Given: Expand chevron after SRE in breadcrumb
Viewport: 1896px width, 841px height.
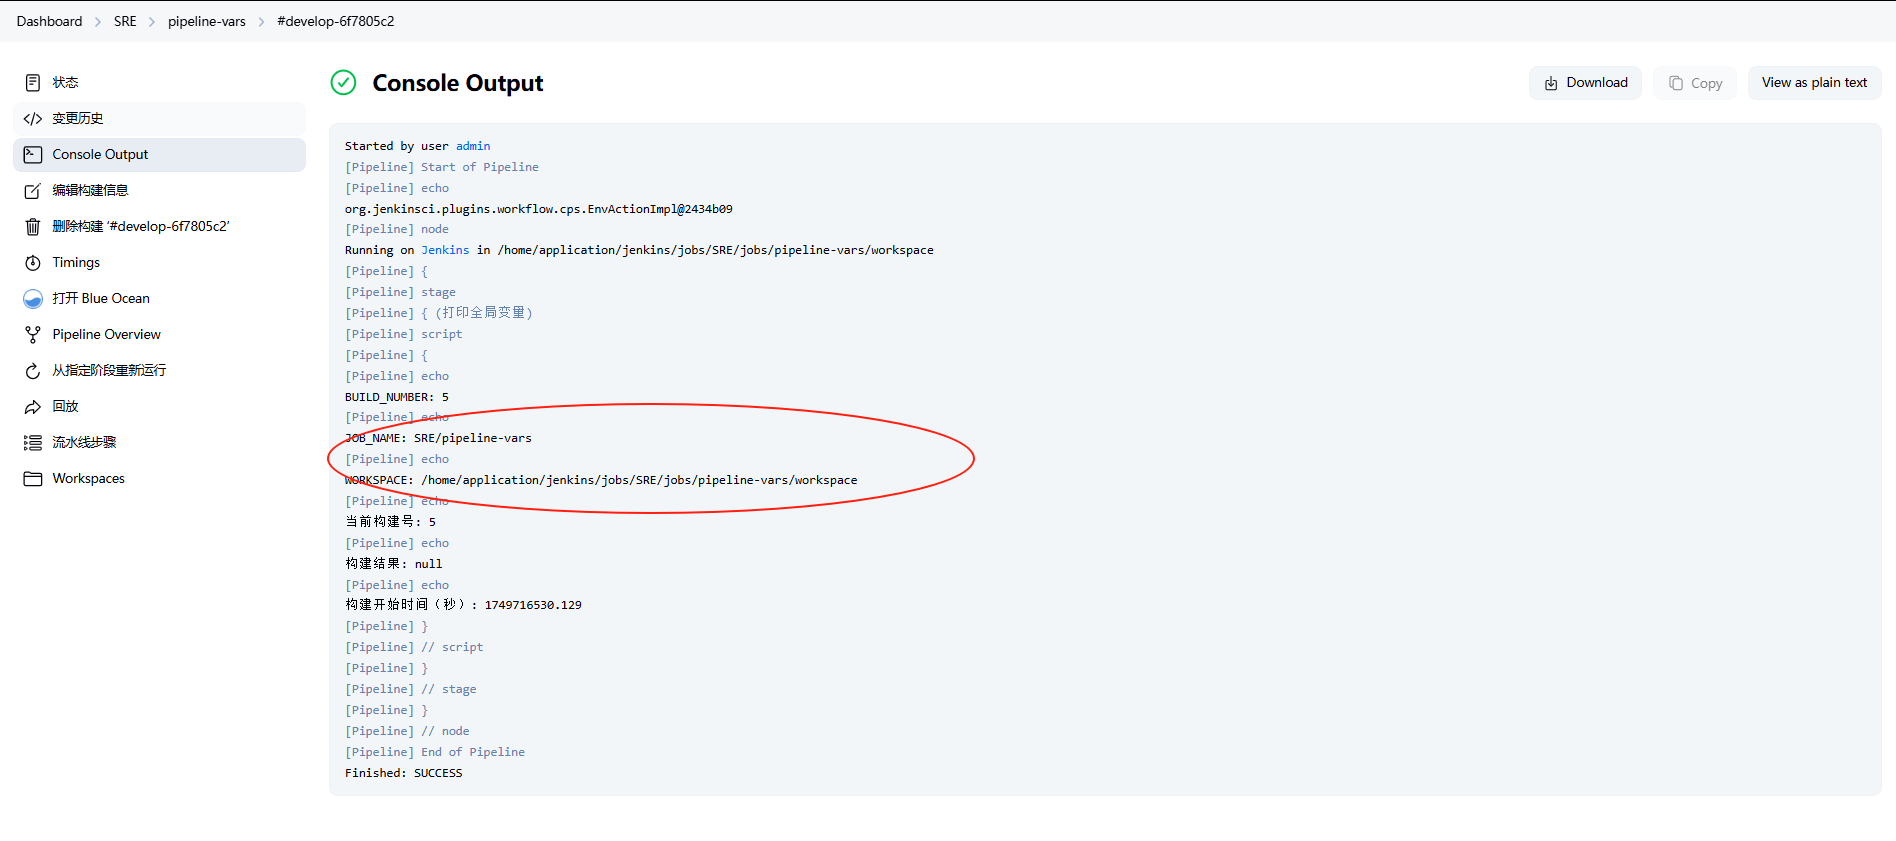Looking at the screenshot, I should (x=152, y=21).
